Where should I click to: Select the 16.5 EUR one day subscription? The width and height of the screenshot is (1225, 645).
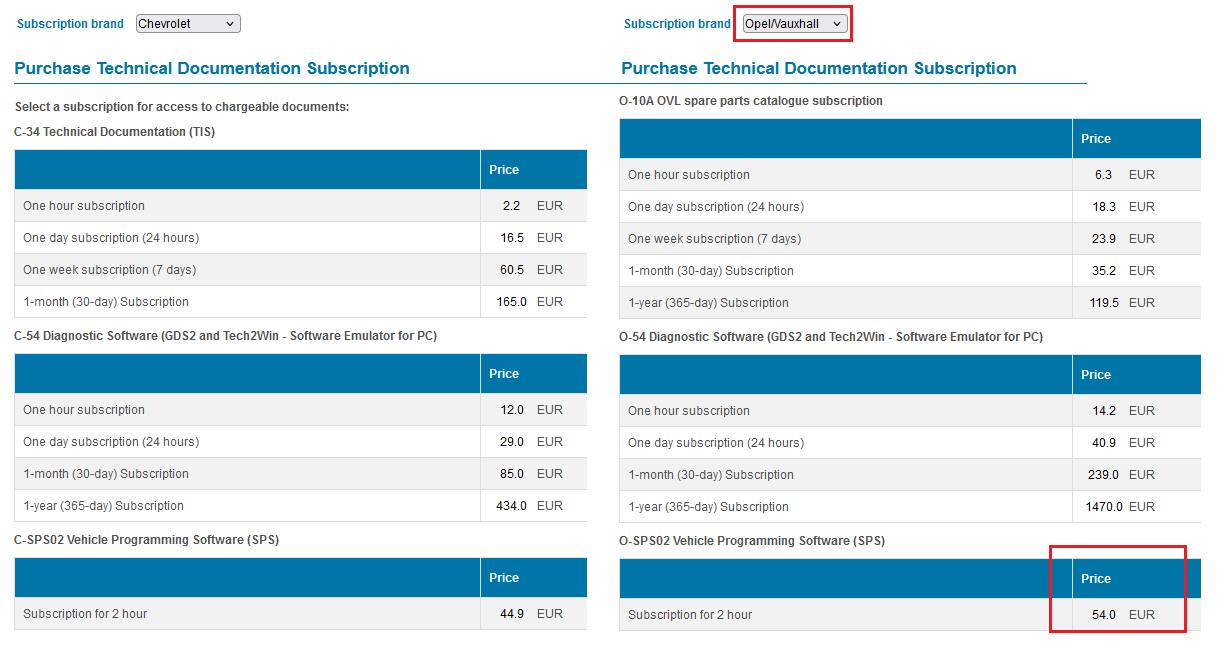(111, 238)
